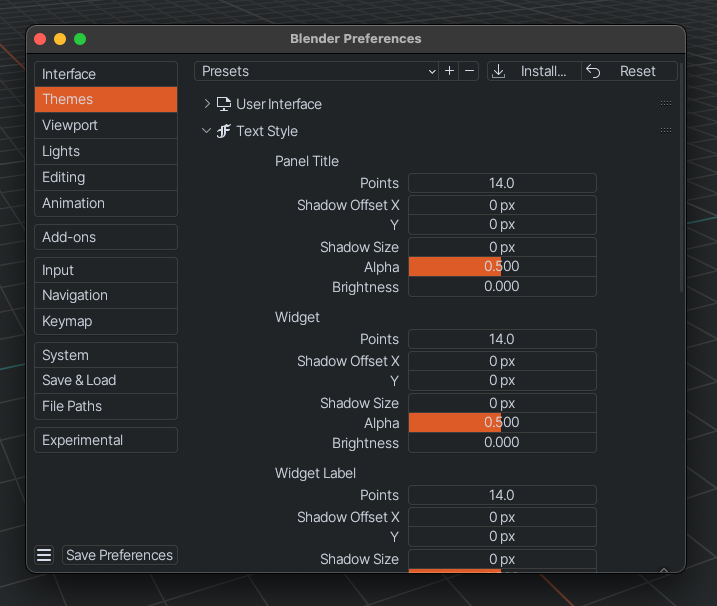Open the Interface preferences tab

(x=106, y=74)
